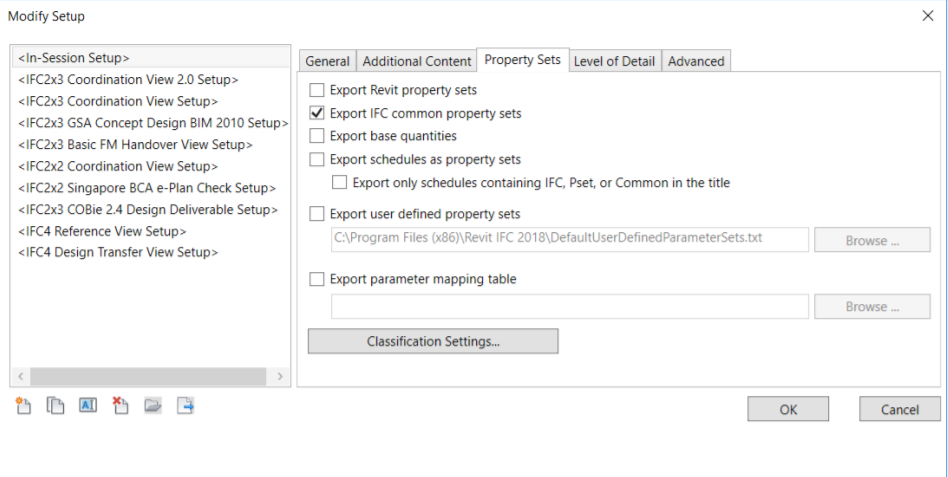Toggle Export user defined property sets
The image size is (948, 477).
pos(317,214)
